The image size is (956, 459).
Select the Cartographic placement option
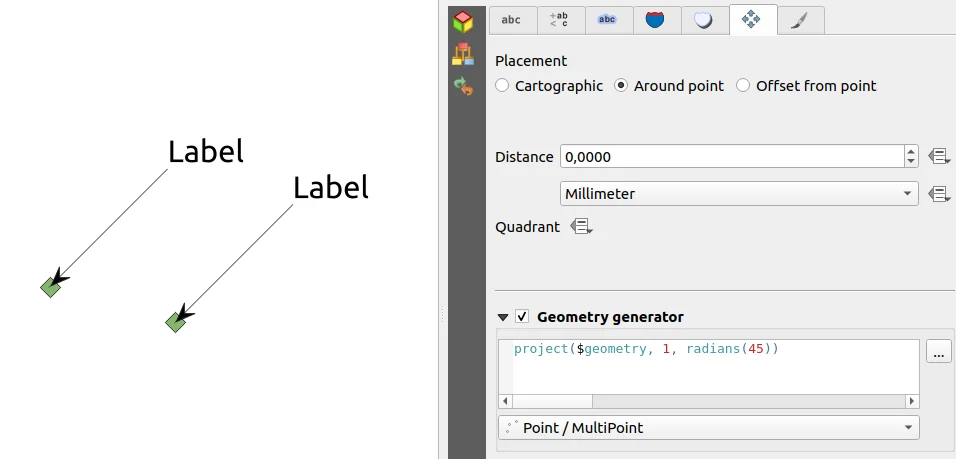click(502, 86)
